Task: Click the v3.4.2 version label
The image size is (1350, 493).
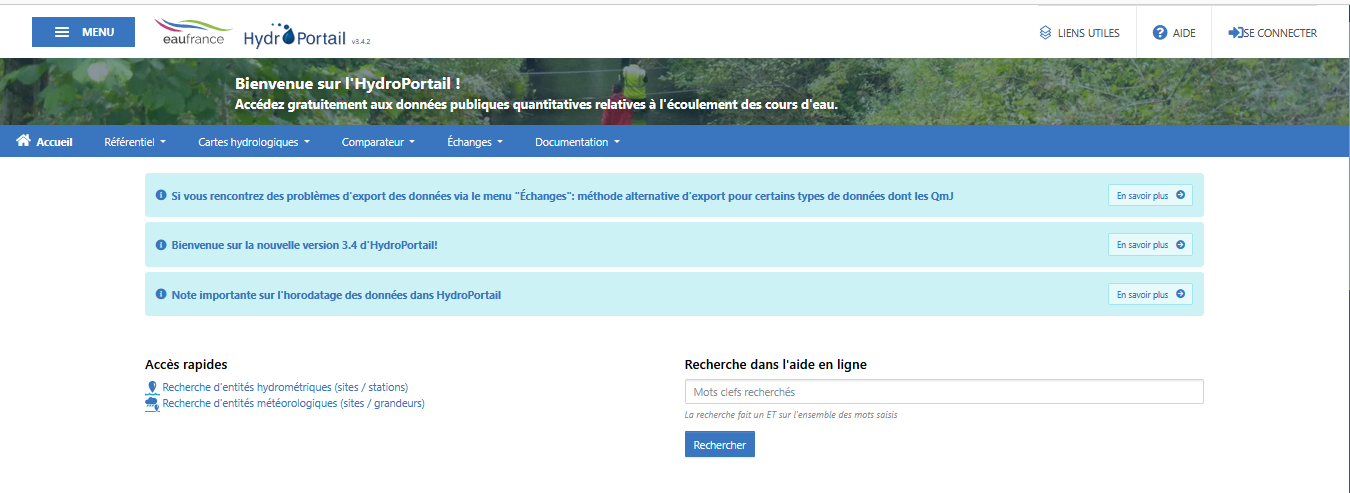Action: click(361, 42)
